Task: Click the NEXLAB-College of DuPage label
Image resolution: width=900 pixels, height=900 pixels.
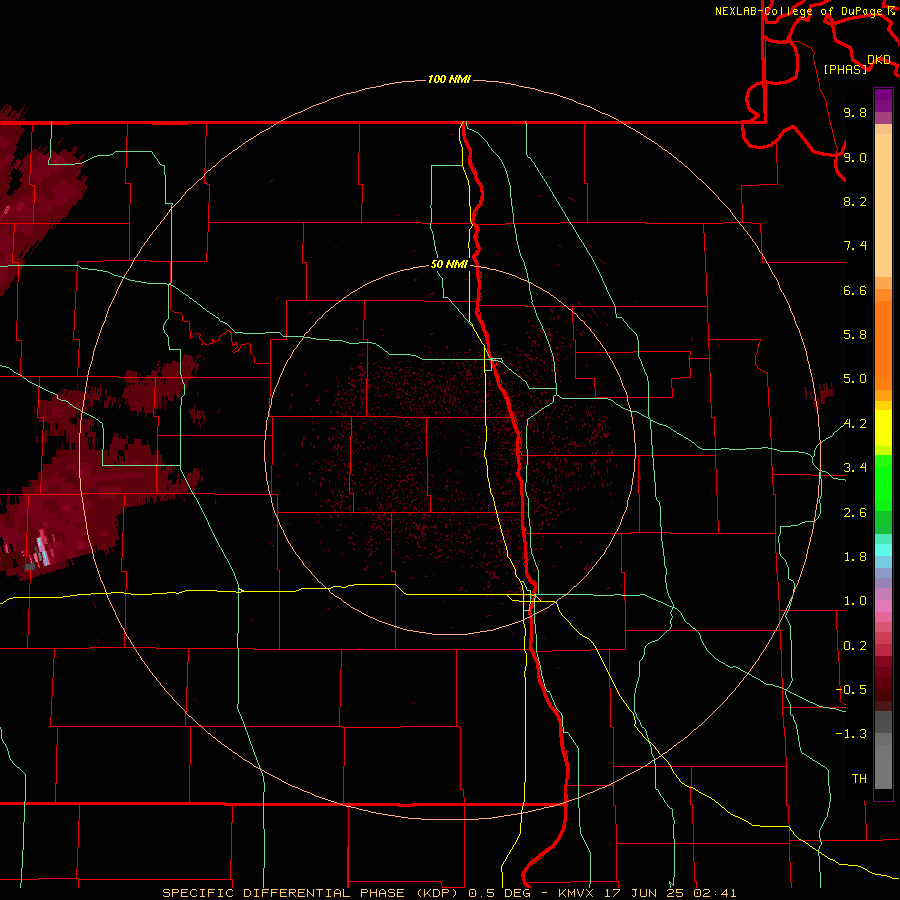Action: (x=798, y=11)
